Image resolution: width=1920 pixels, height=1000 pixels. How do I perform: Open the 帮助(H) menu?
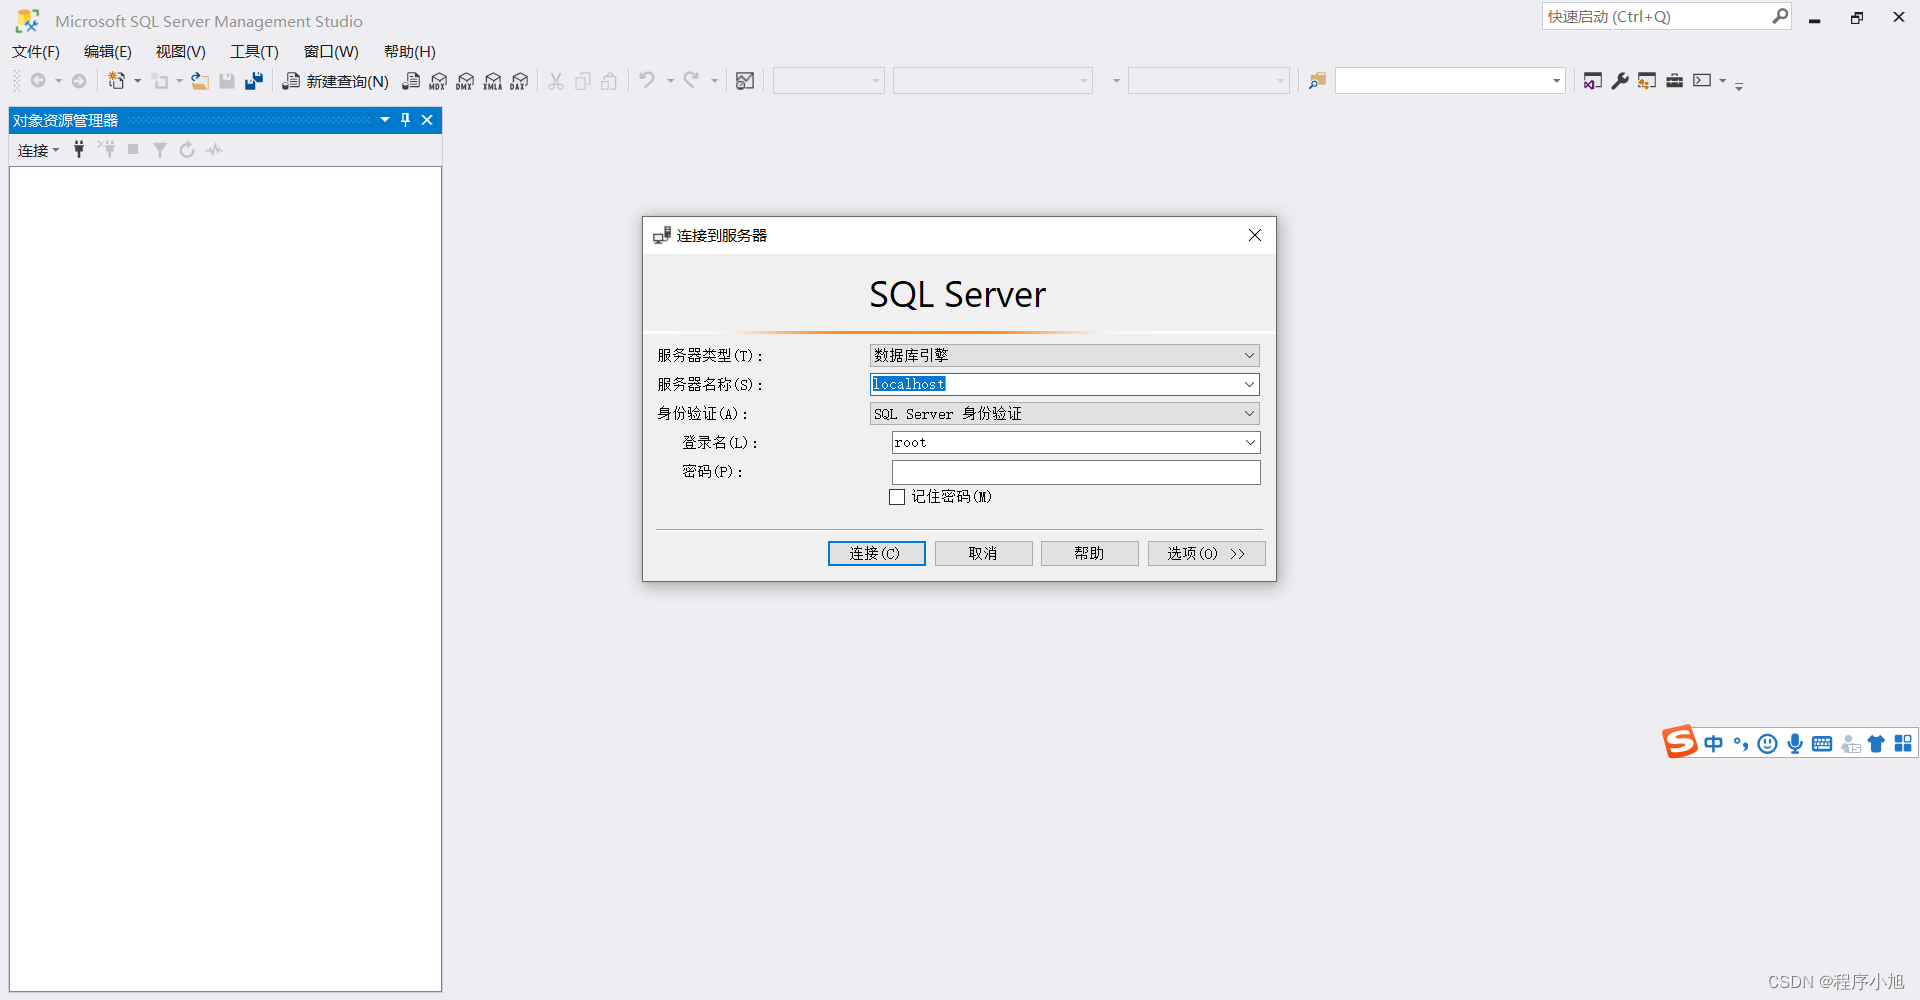click(x=410, y=52)
